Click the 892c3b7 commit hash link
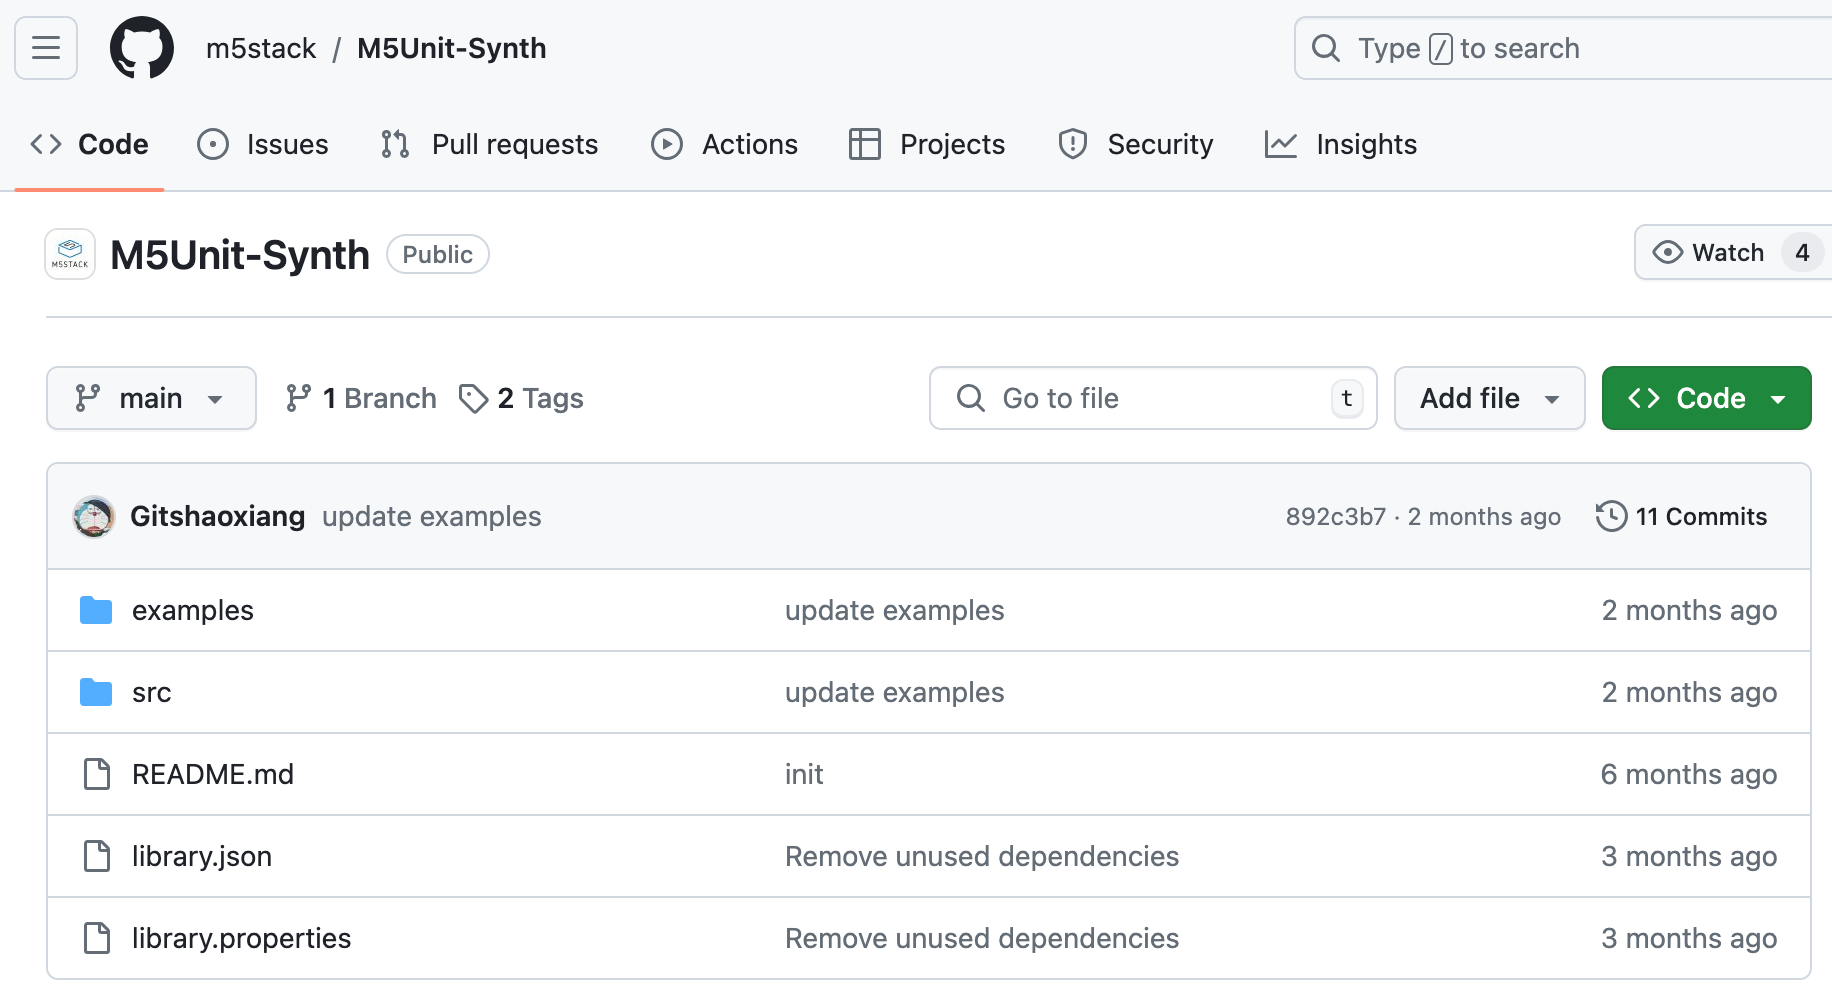The width and height of the screenshot is (1832, 1000). 1335,517
